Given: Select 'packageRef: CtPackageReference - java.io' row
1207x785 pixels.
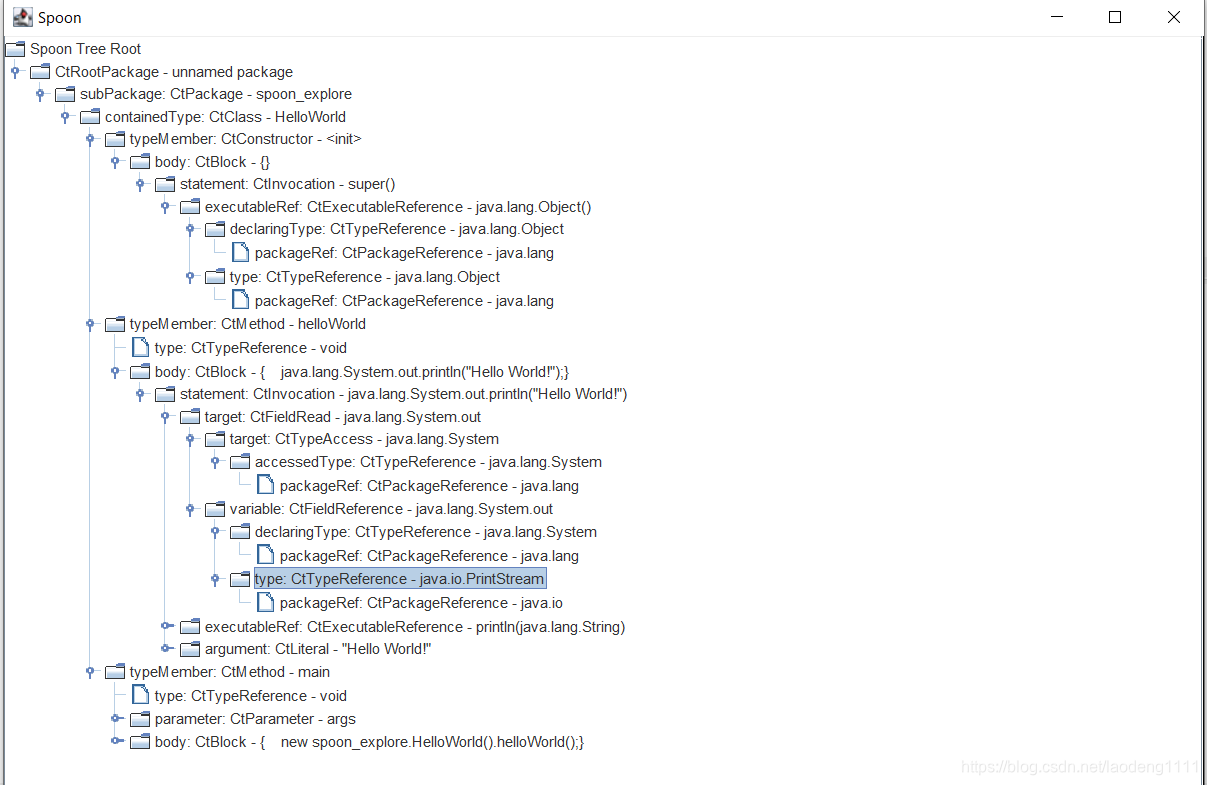Looking at the screenshot, I should (421, 603).
